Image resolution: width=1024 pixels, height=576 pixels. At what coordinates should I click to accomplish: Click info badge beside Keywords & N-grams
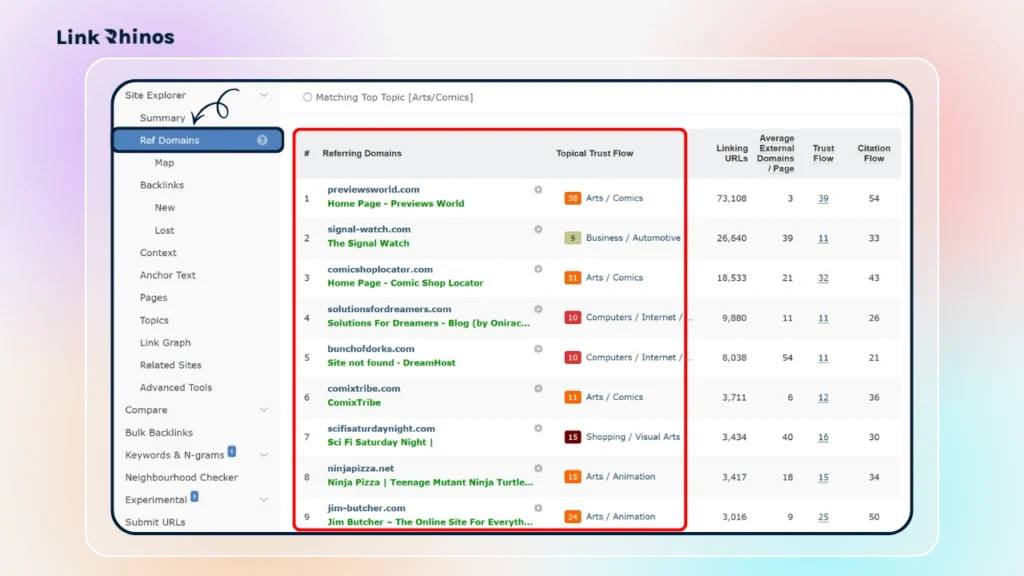(x=232, y=452)
